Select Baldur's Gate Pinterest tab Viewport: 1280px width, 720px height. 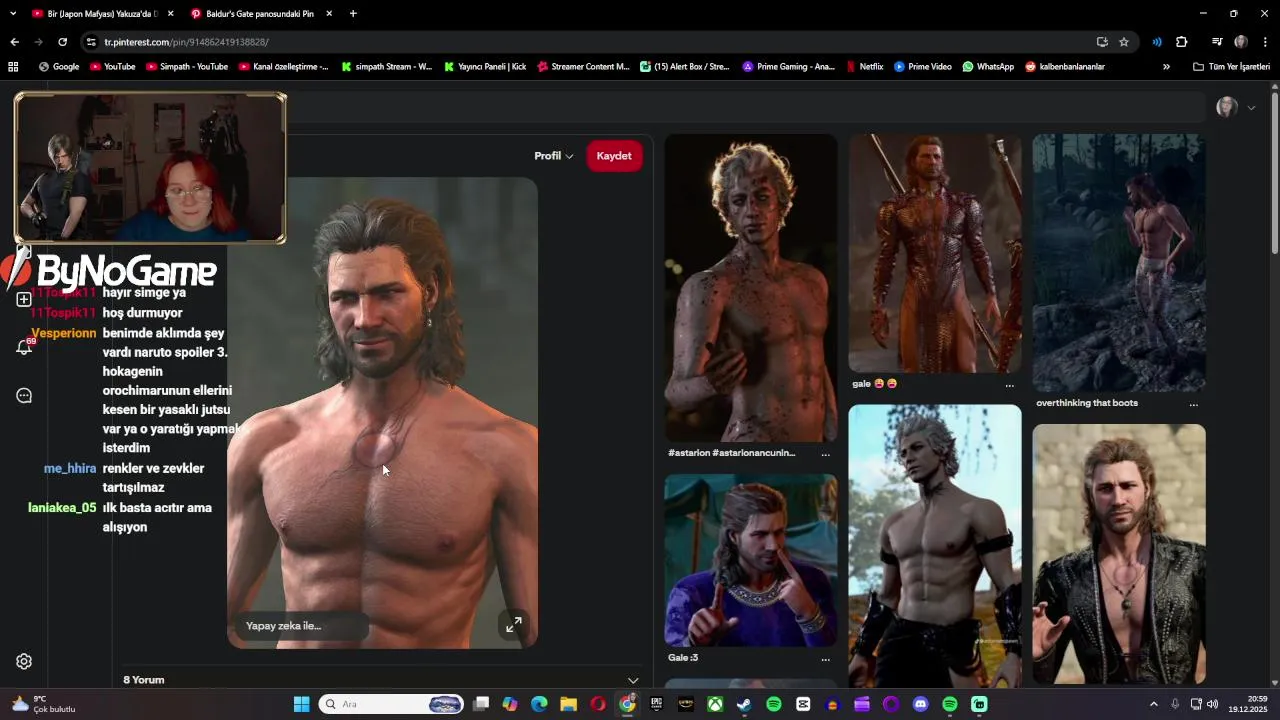click(259, 14)
